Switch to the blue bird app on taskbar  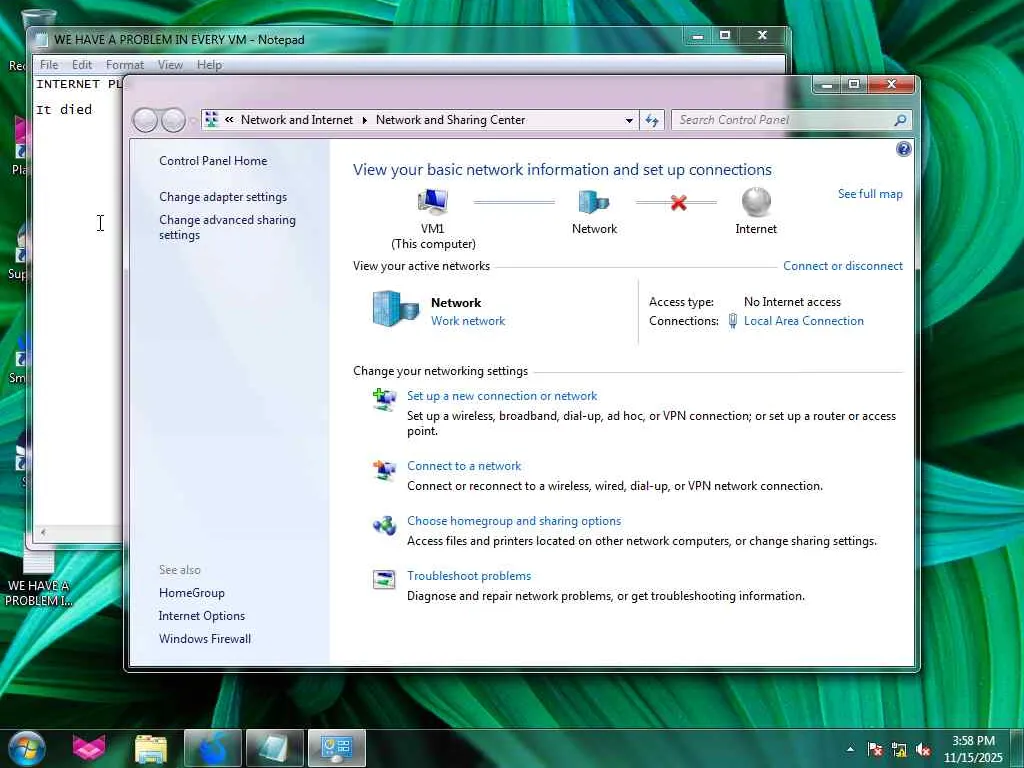(x=213, y=748)
